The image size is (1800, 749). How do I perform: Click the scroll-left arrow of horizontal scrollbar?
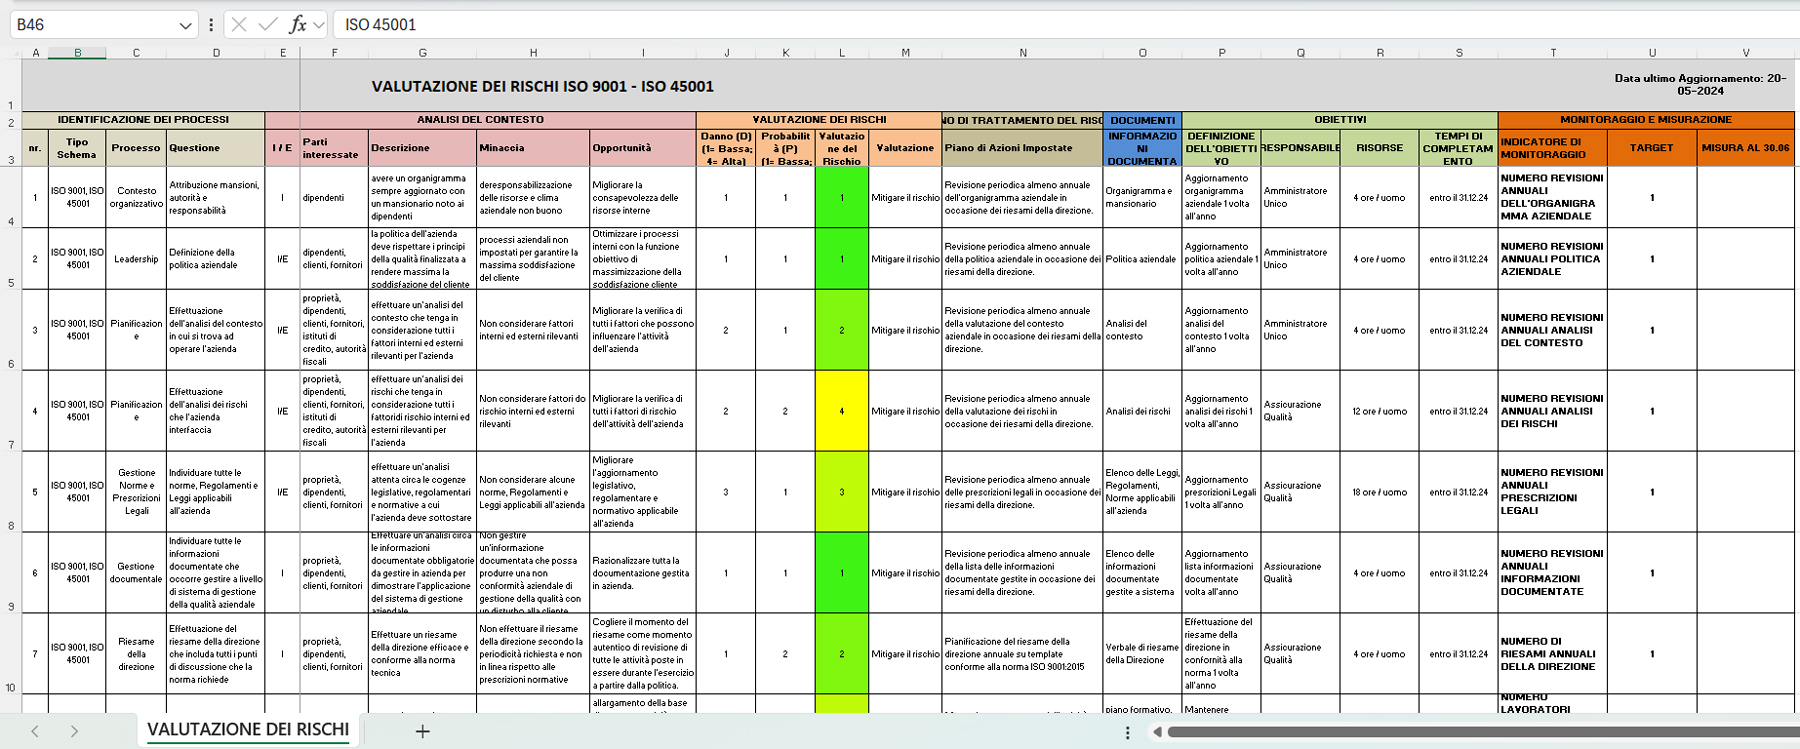tap(1157, 732)
